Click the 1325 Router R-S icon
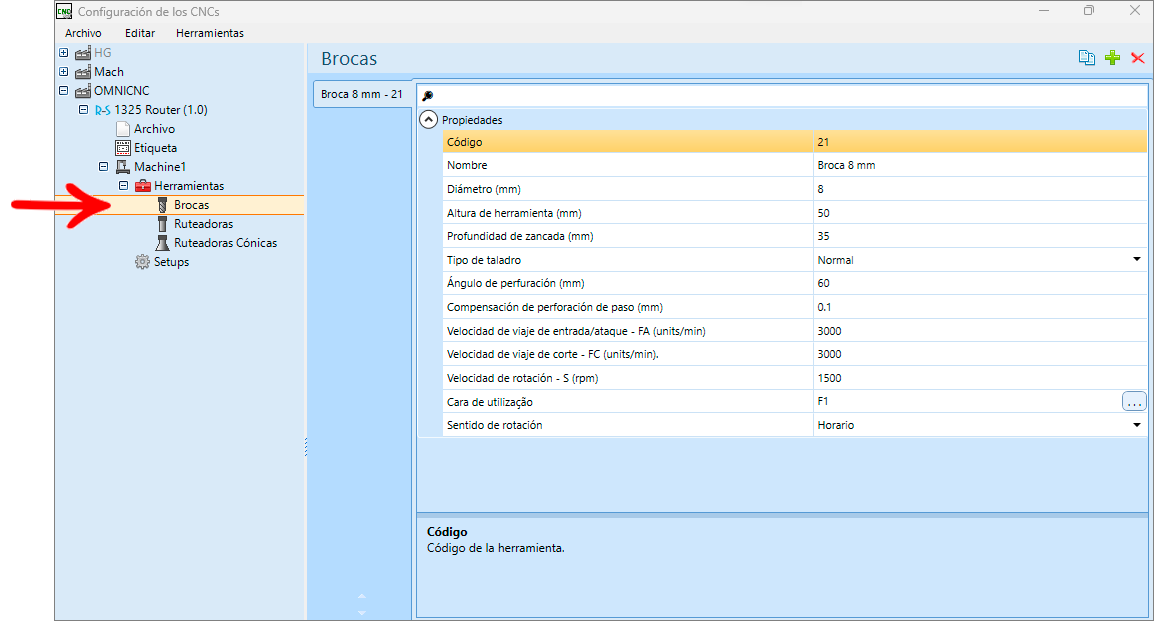The height and width of the screenshot is (621, 1154). (x=102, y=110)
